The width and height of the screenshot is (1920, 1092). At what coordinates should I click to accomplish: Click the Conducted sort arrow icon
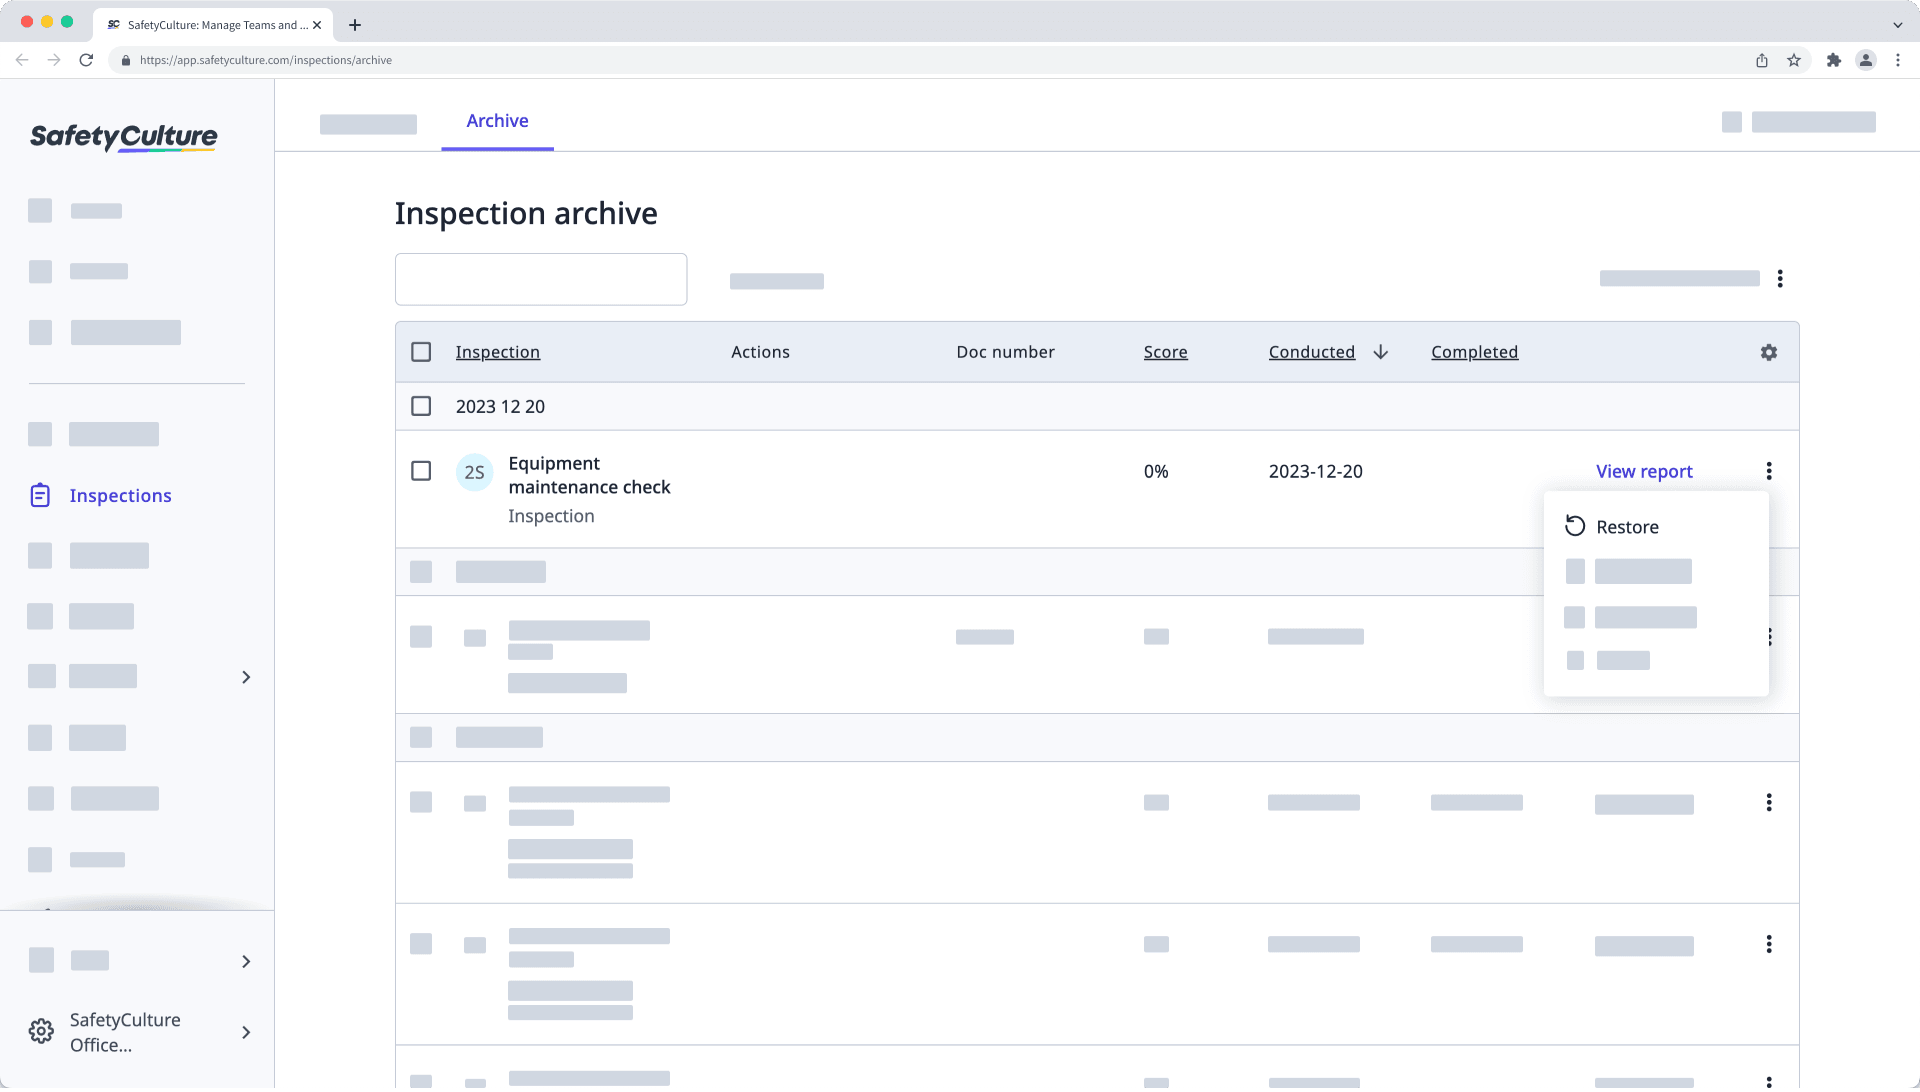(x=1381, y=352)
